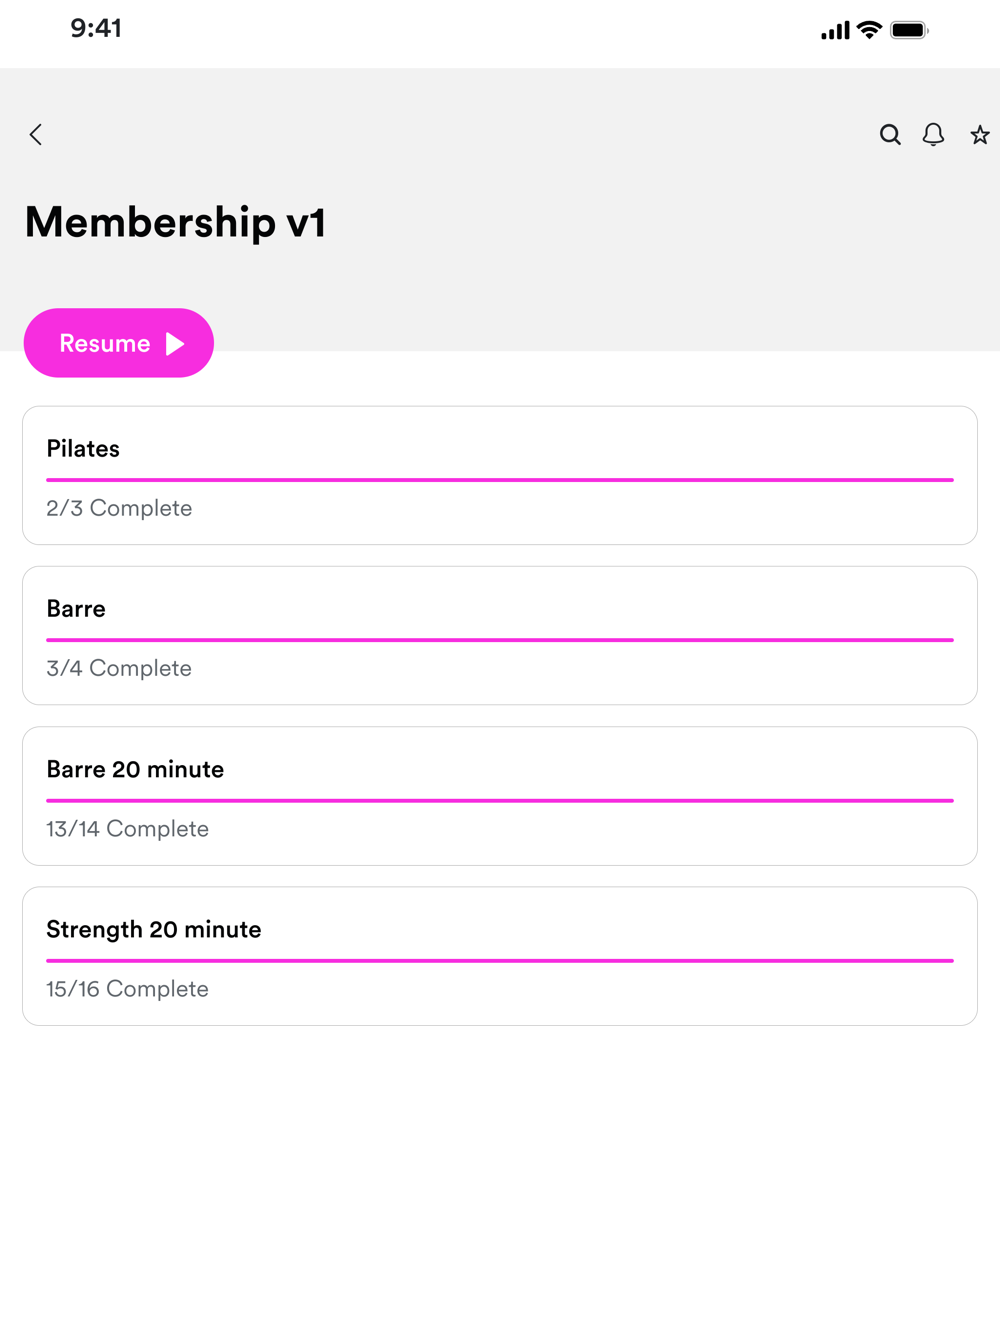The image size is (1000, 1334).
Task: Click the Barre 20 minute progress bar
Action: coord(500,800)
